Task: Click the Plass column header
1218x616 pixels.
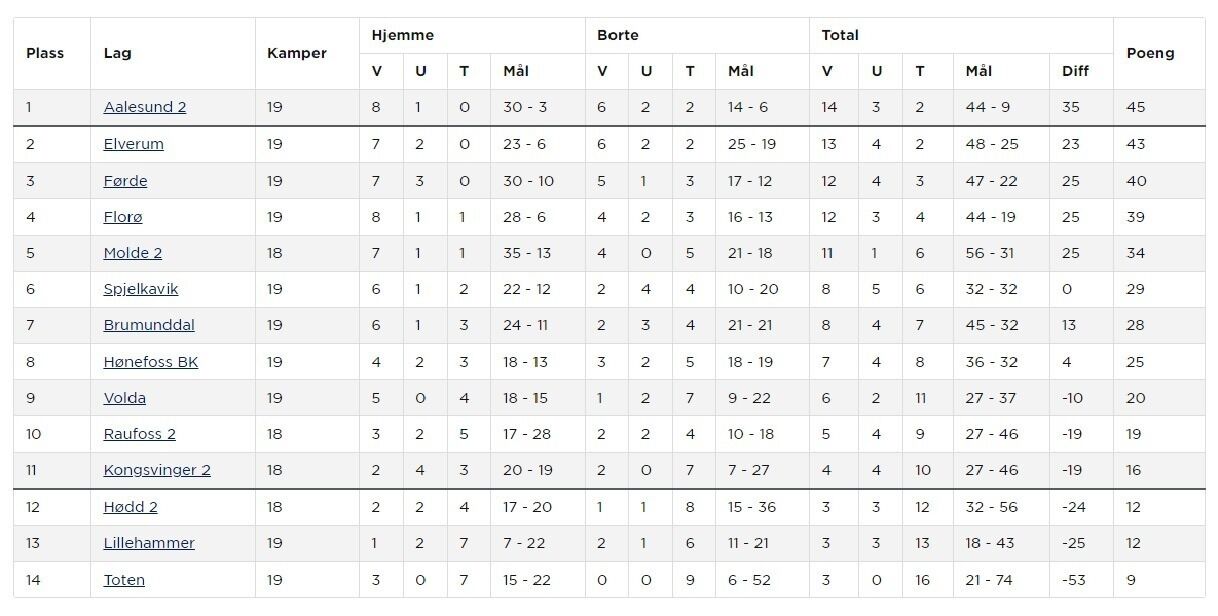Action: tap(45, 53)
